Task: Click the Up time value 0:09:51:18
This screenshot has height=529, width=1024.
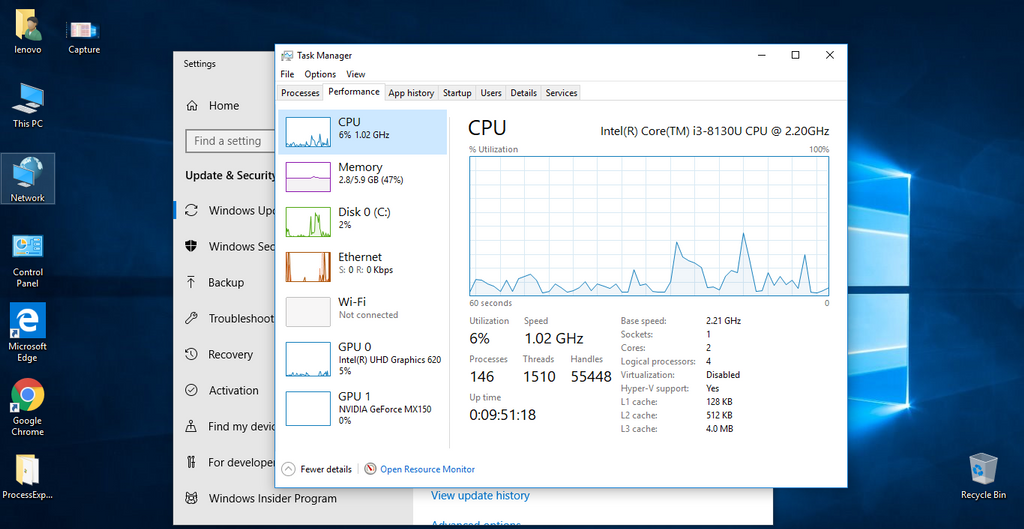Action: point(503,415)
